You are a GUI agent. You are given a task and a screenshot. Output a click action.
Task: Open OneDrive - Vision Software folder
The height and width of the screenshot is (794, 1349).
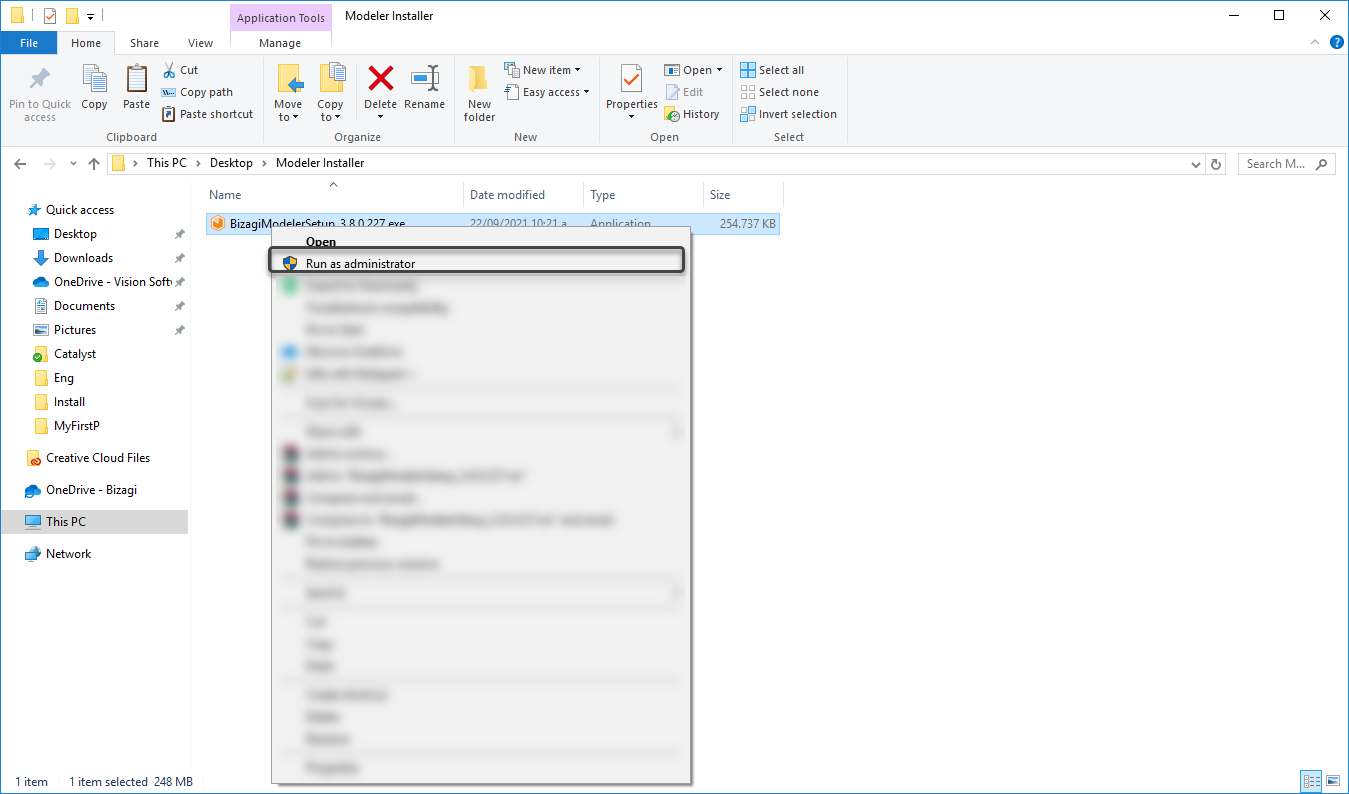click(x=103, y=282)
